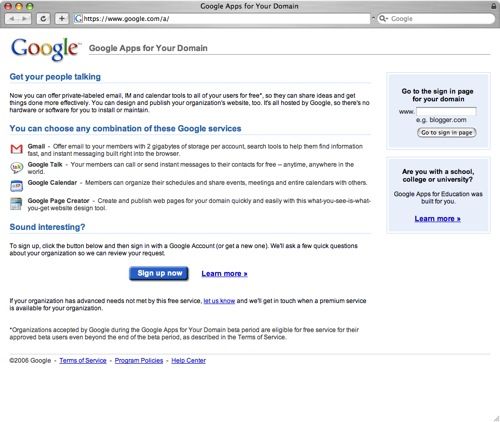Click the window resize grip corner
500x422 pixels.
(496, 418)
